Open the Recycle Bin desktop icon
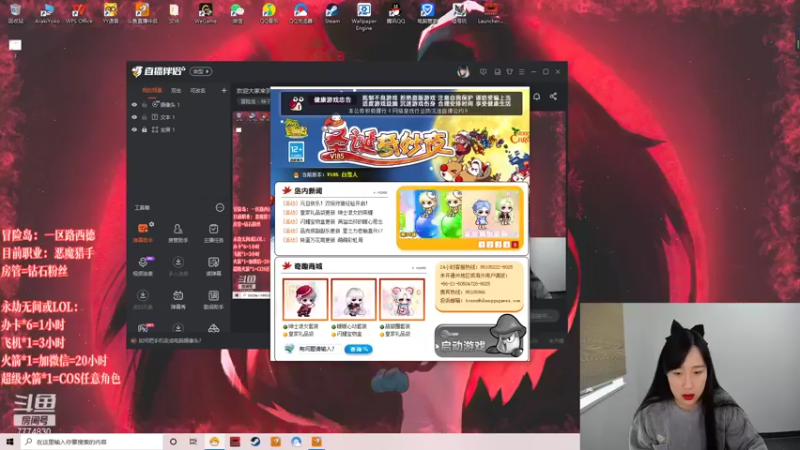800x450 pixels. (x=15, y=13)
